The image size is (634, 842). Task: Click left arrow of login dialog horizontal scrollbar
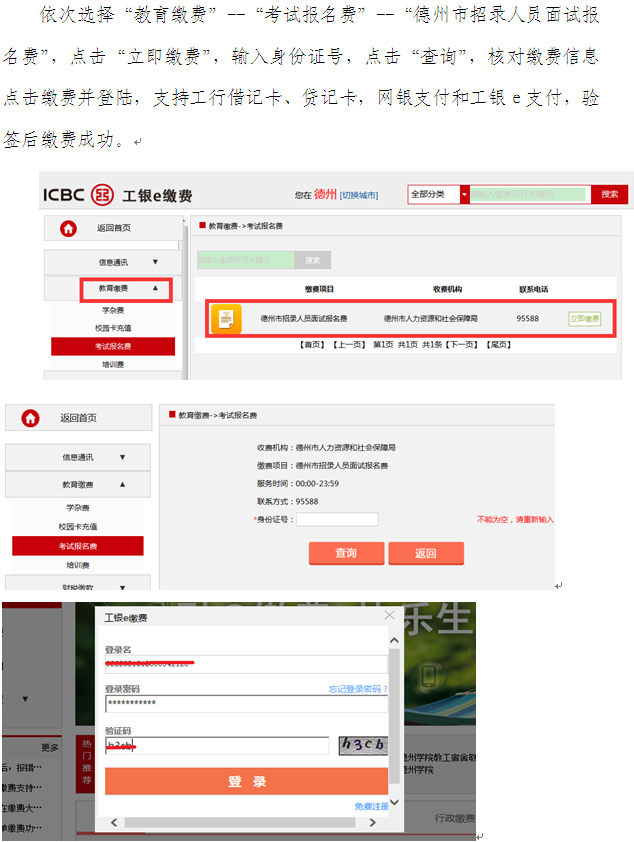coord(114,822)
